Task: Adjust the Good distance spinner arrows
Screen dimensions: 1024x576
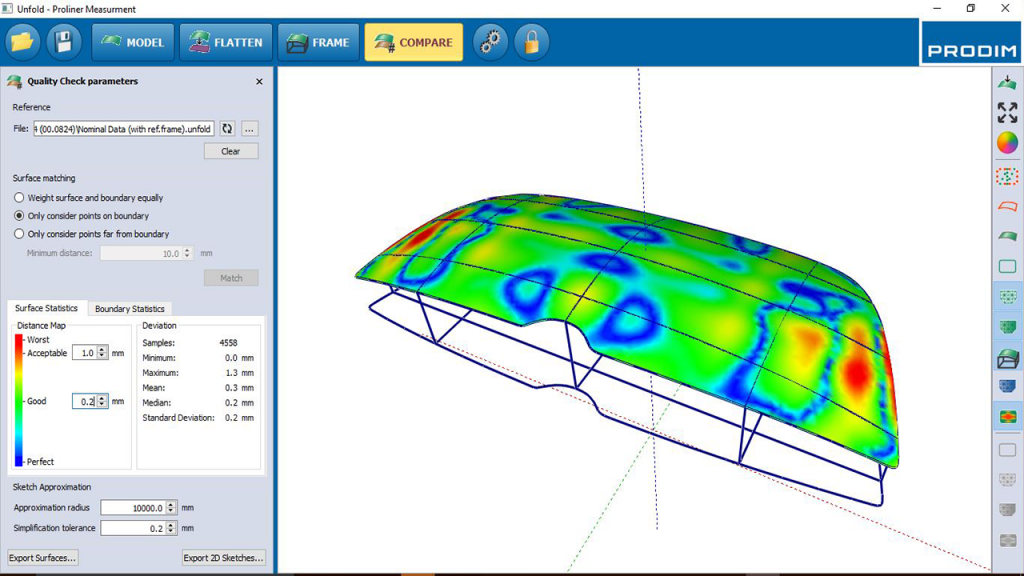Action: (x=102, y=401)
